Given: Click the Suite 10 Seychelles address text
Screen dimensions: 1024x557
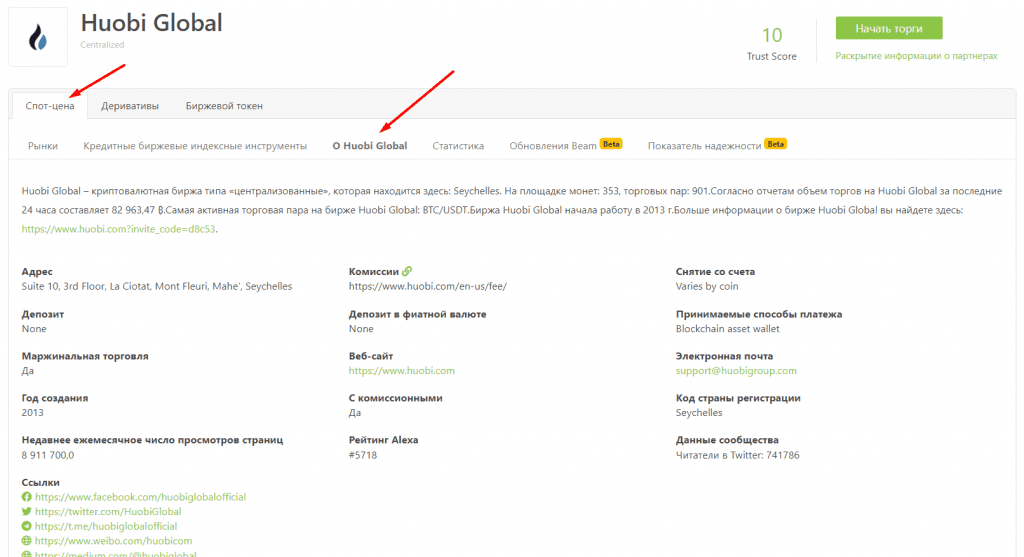Looking at the screenshot, I should (157, 286).
